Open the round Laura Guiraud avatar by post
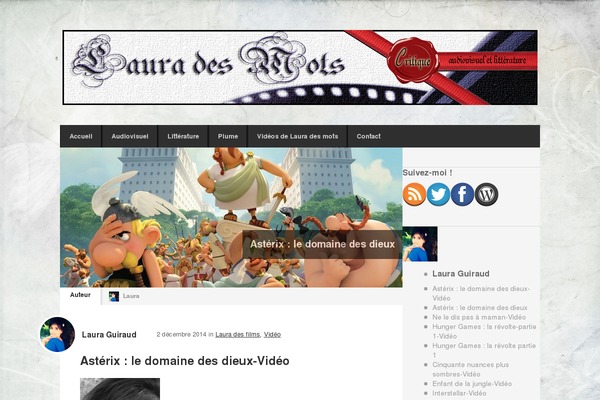This screenshot has width=600, height=400. click(57, 334)
